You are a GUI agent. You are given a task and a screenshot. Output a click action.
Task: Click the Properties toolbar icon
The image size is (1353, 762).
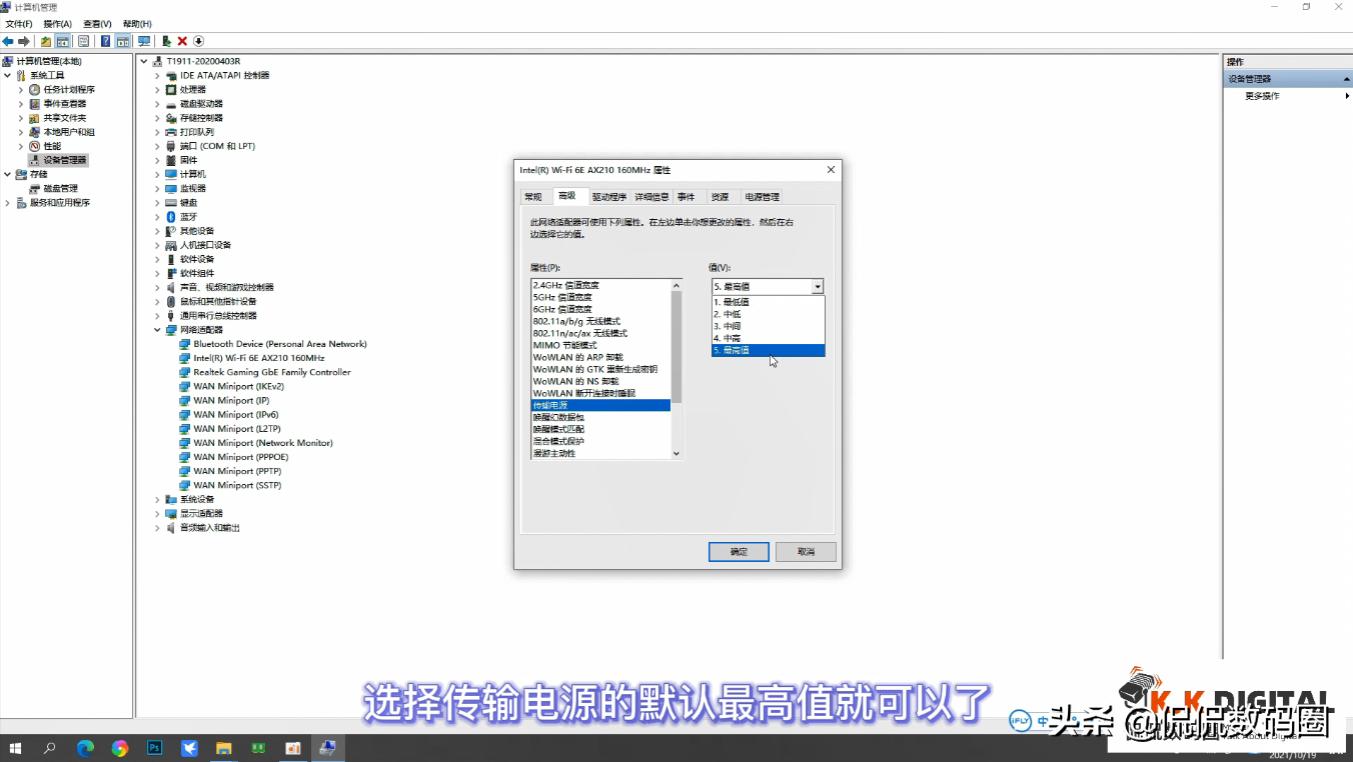[x=83, y=41]
